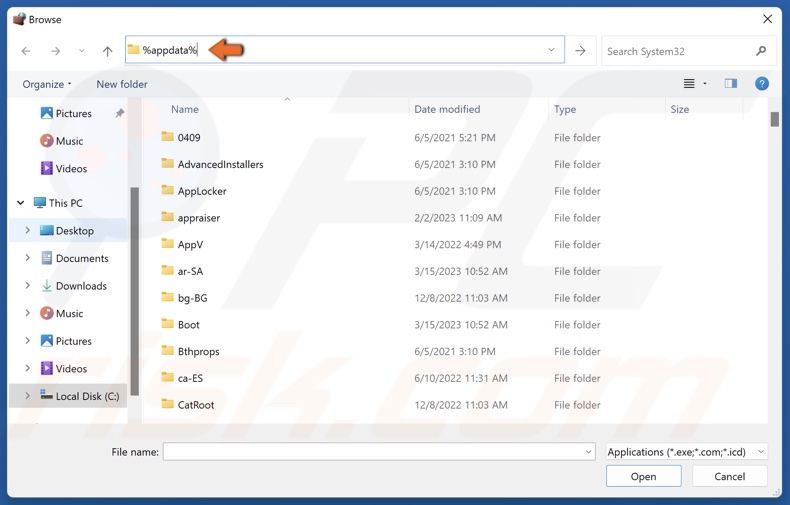
Task: Expand the Desktop tree node
Action: point(27,230)
